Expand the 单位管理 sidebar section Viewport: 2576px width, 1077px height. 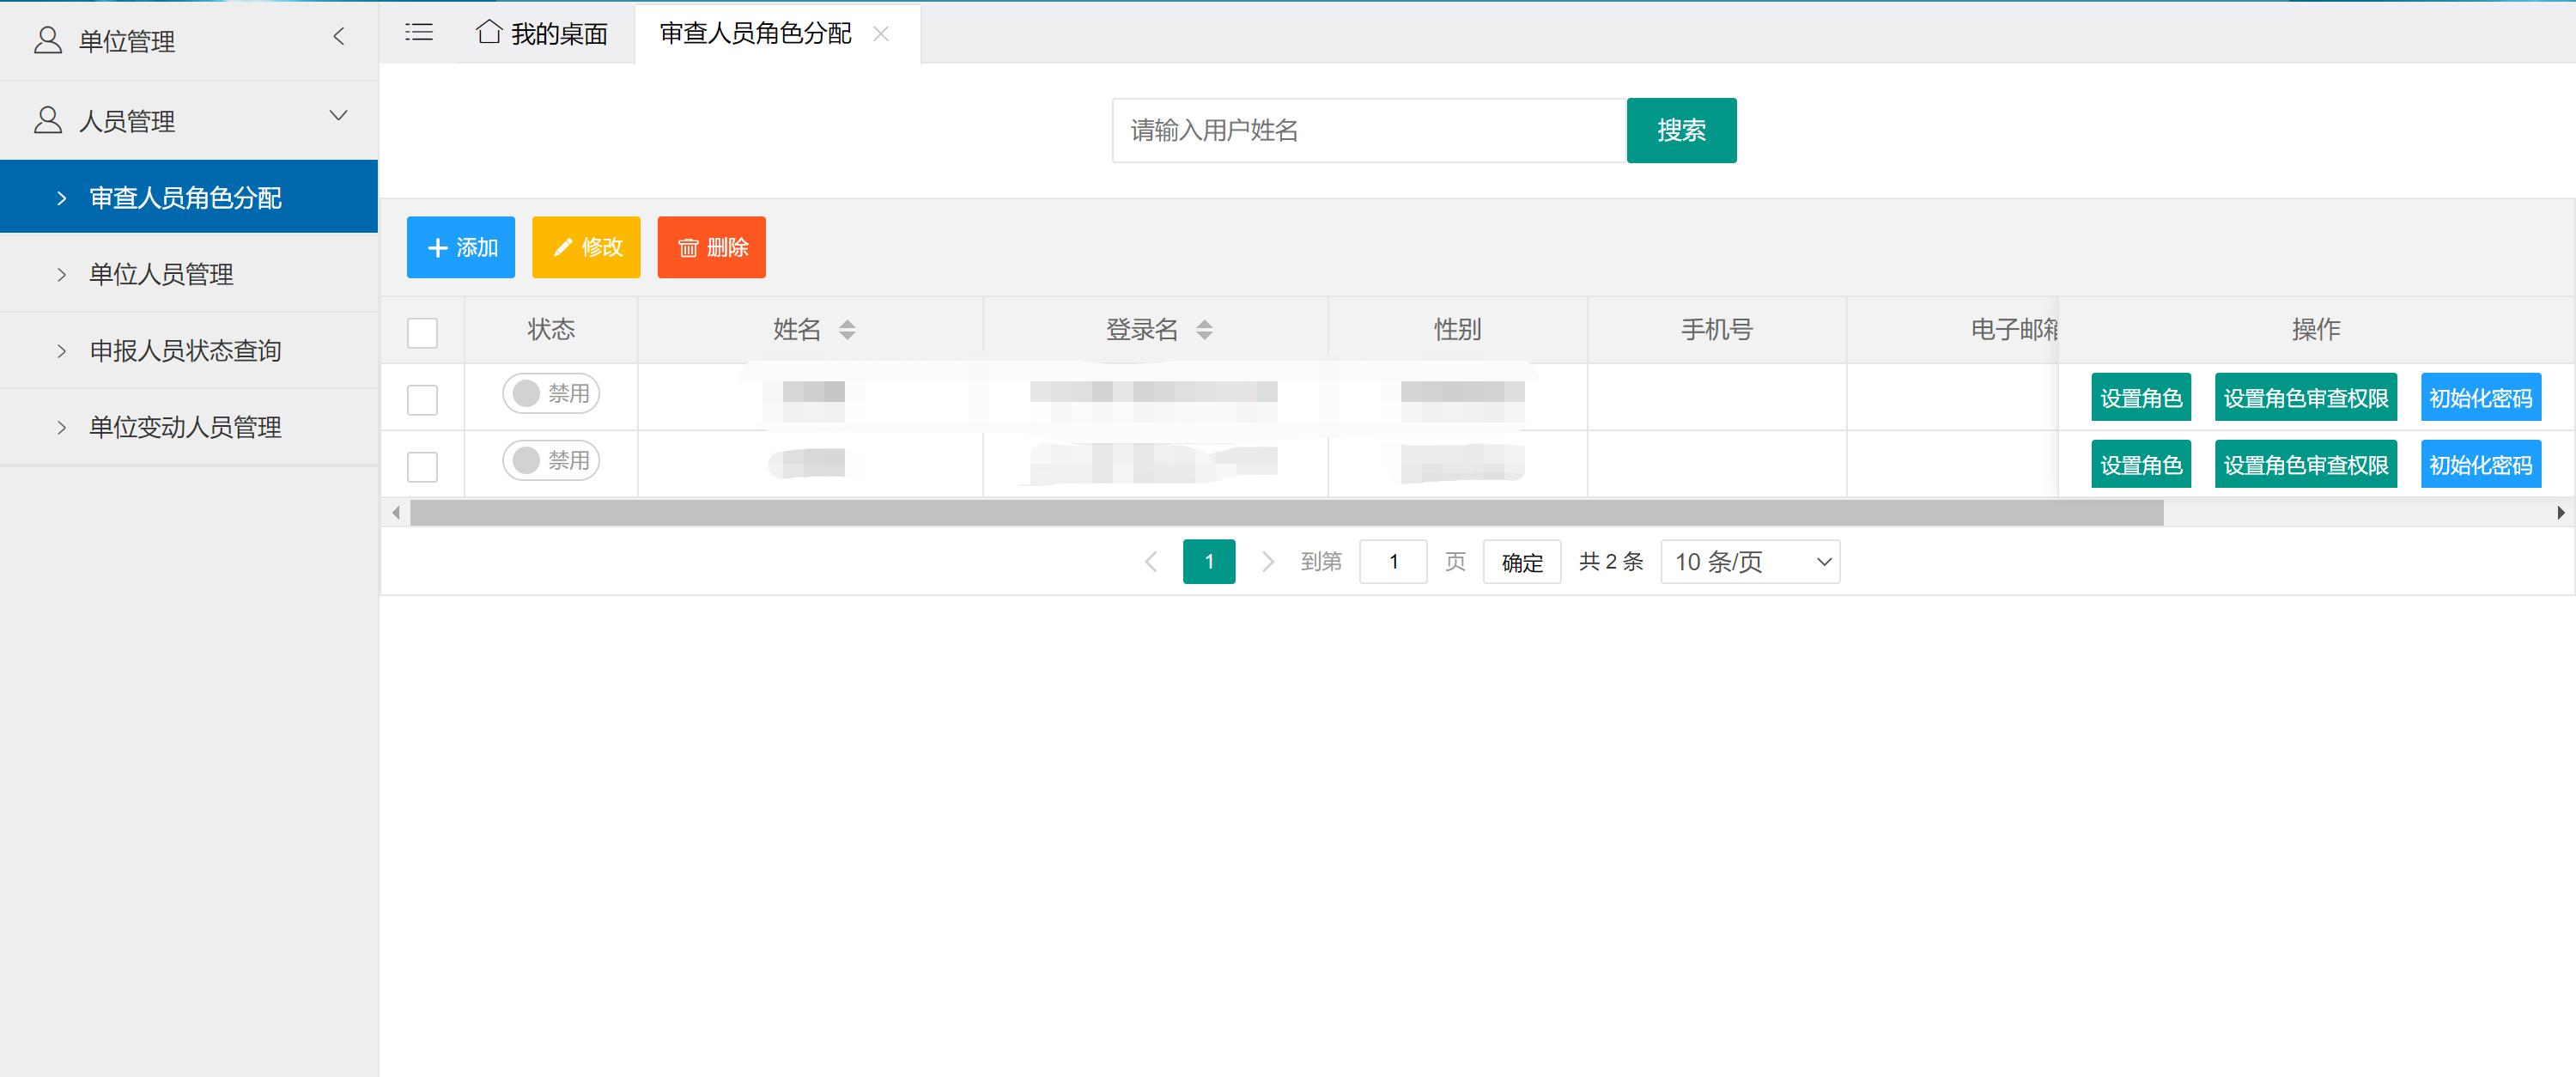pyautogui.click(x=339, y=37)
